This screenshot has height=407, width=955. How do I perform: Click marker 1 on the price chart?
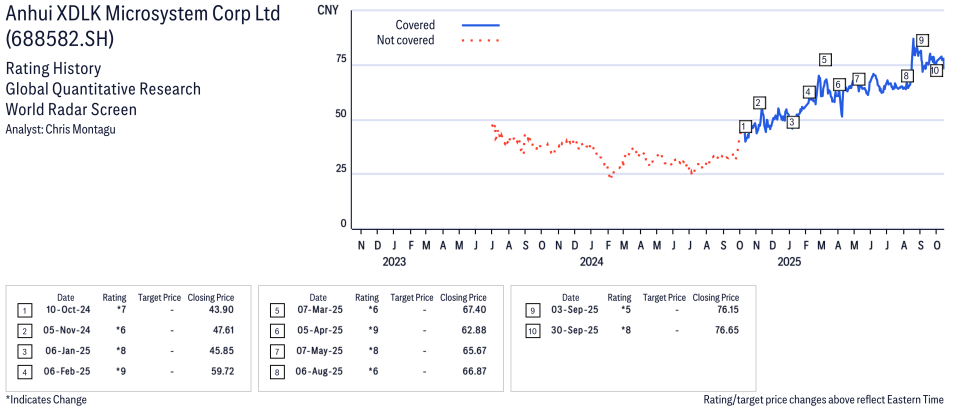point(744,126)
